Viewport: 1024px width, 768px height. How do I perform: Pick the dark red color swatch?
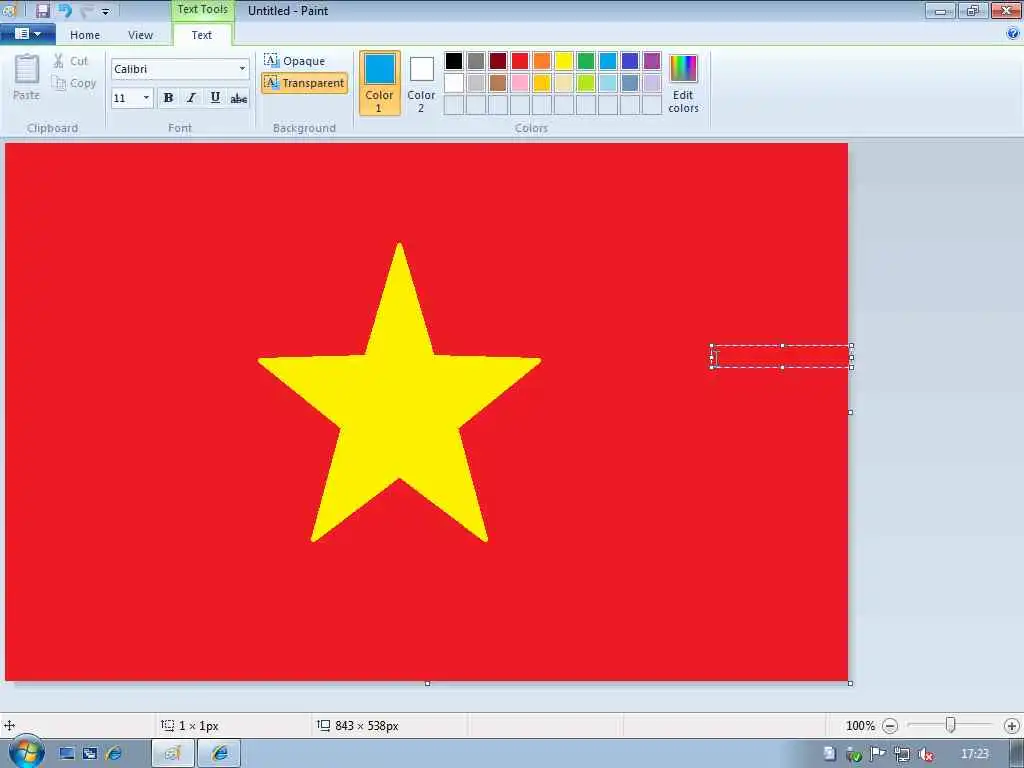498,61
